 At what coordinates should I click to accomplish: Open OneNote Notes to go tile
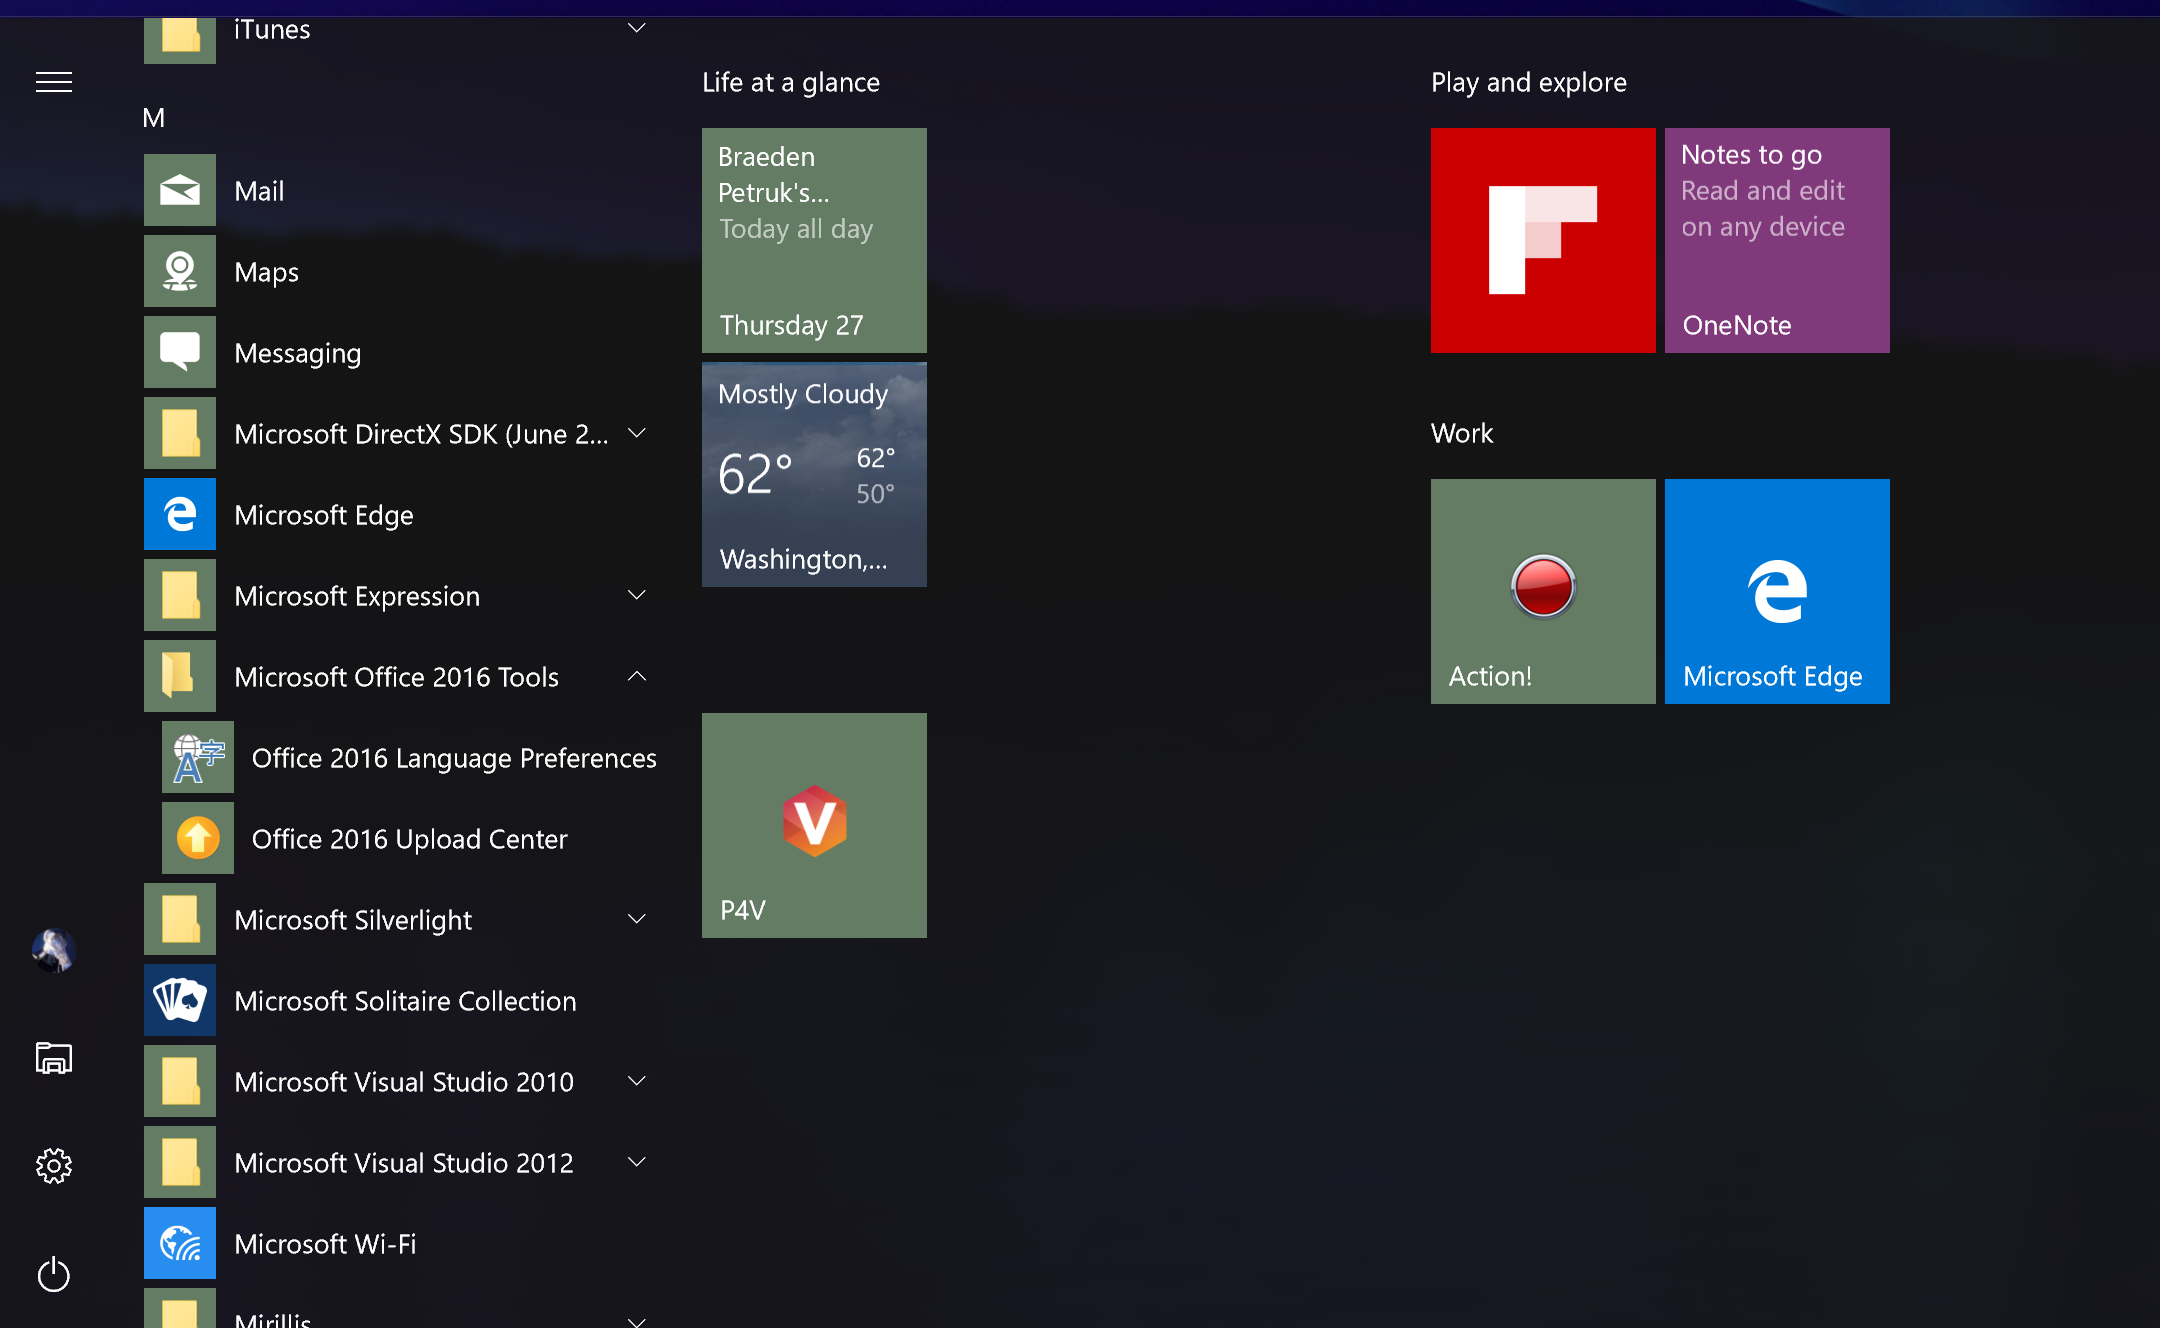[1776, 240]
